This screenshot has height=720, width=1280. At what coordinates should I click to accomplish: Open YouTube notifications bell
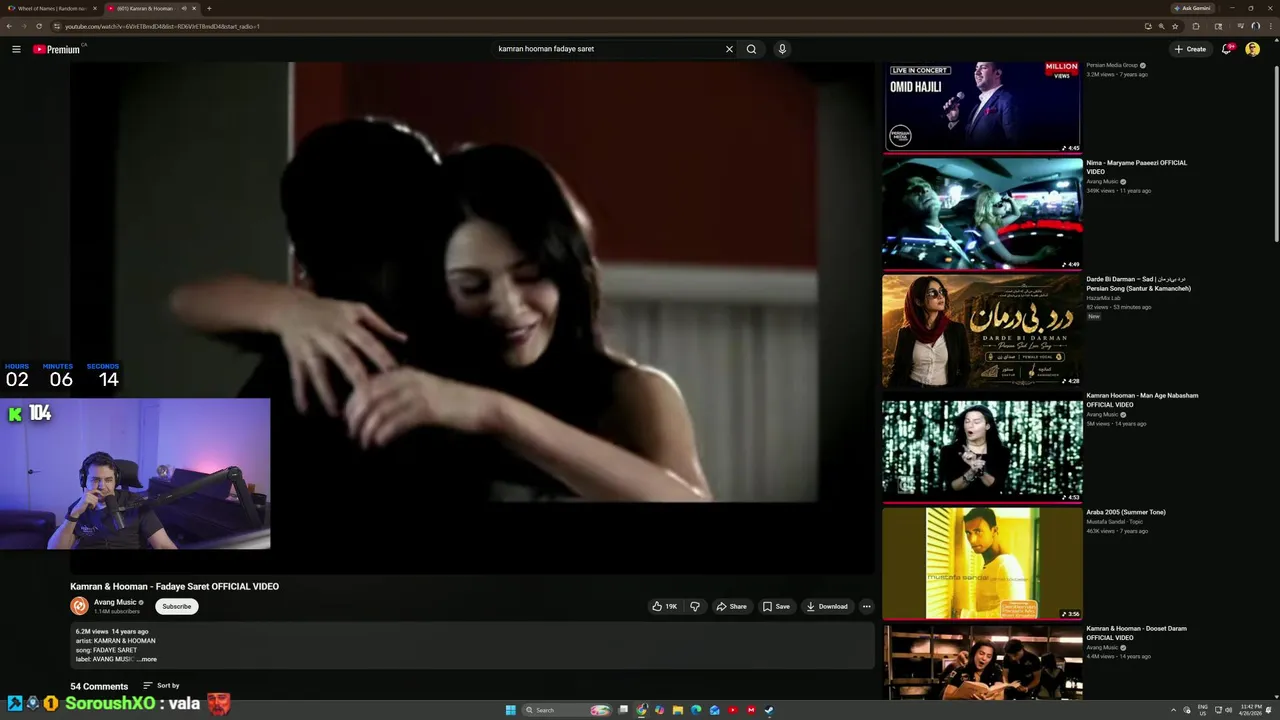pyautogui.click(x=1227, y=49)
